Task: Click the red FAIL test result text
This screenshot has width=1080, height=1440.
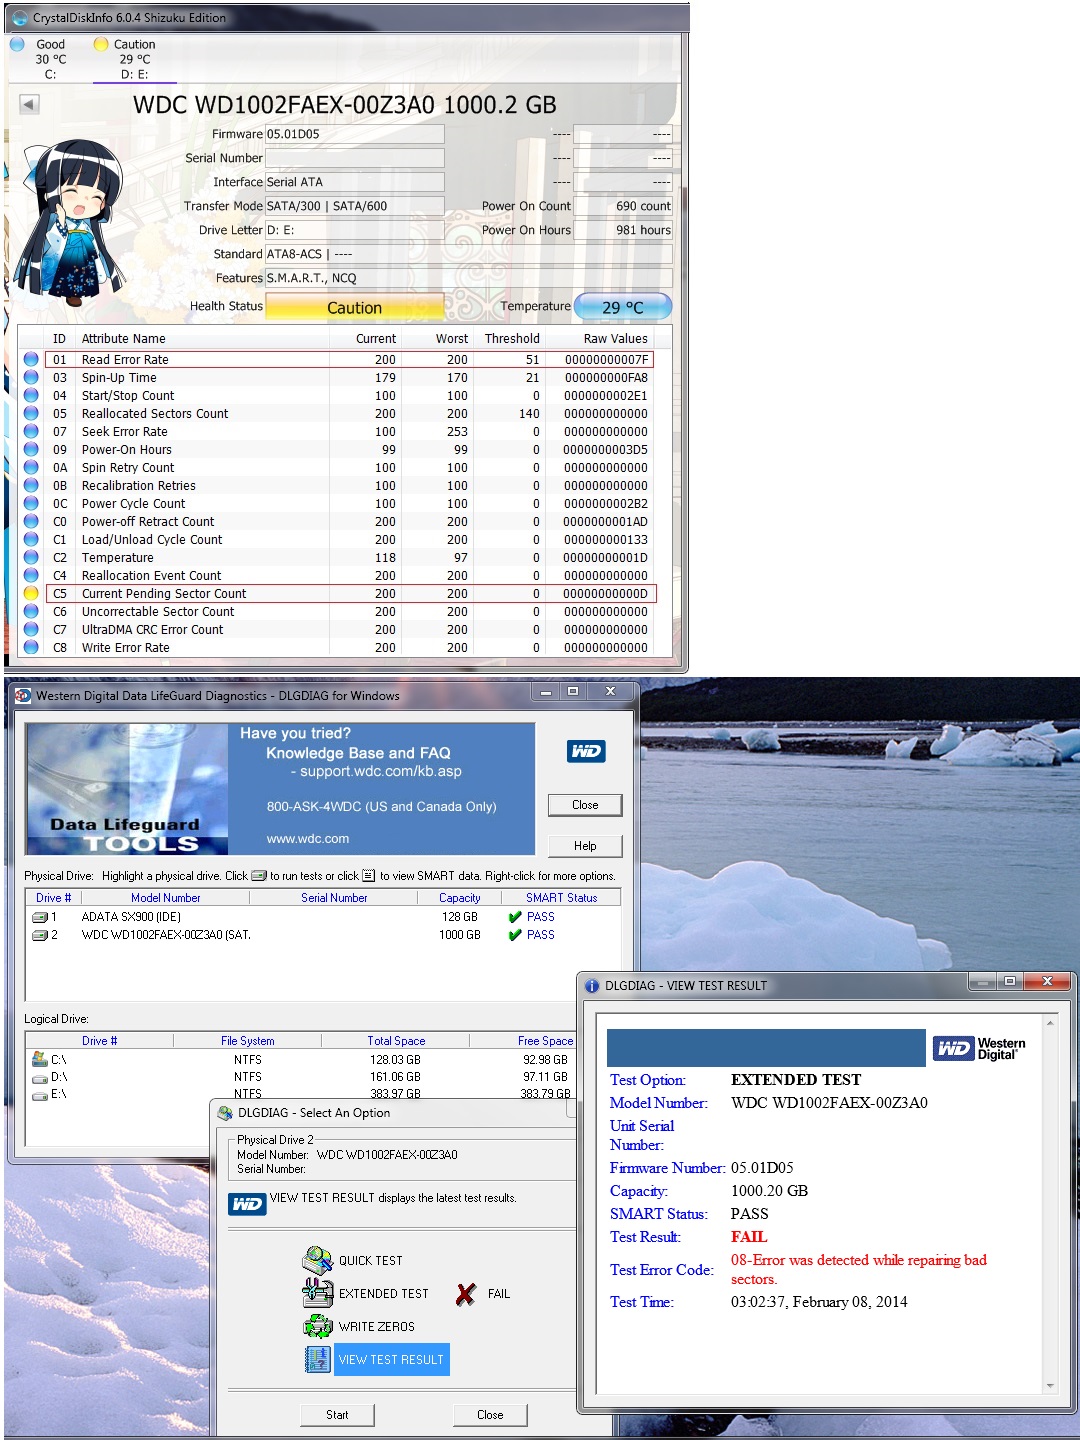Action: [x=749, y=1237]
